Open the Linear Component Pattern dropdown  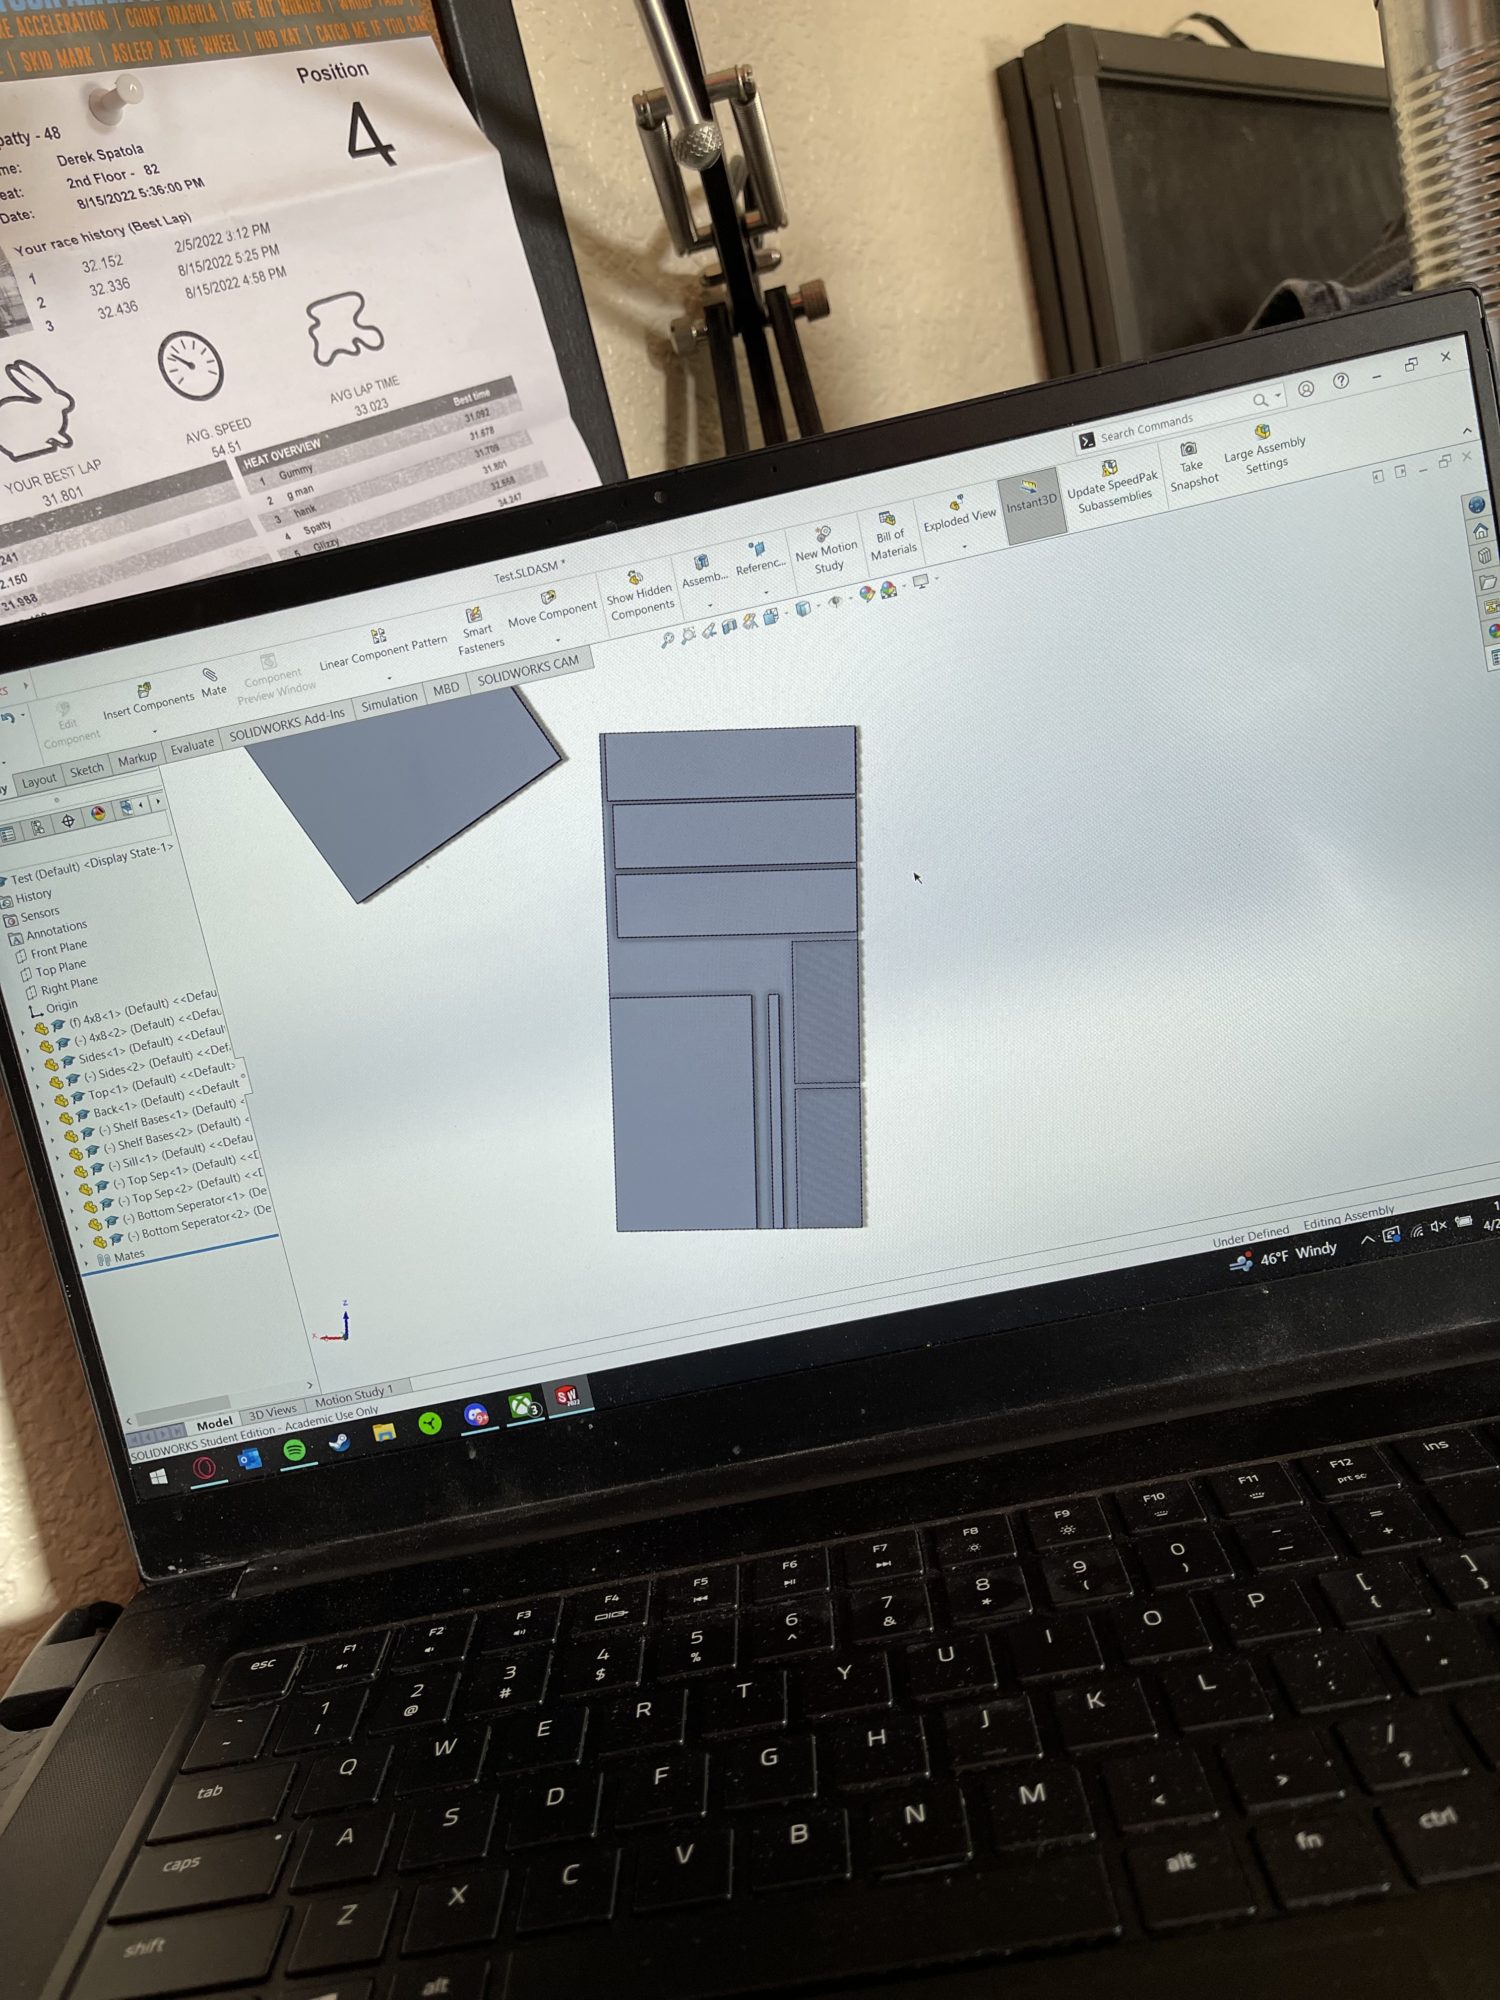tap(389, 678)
